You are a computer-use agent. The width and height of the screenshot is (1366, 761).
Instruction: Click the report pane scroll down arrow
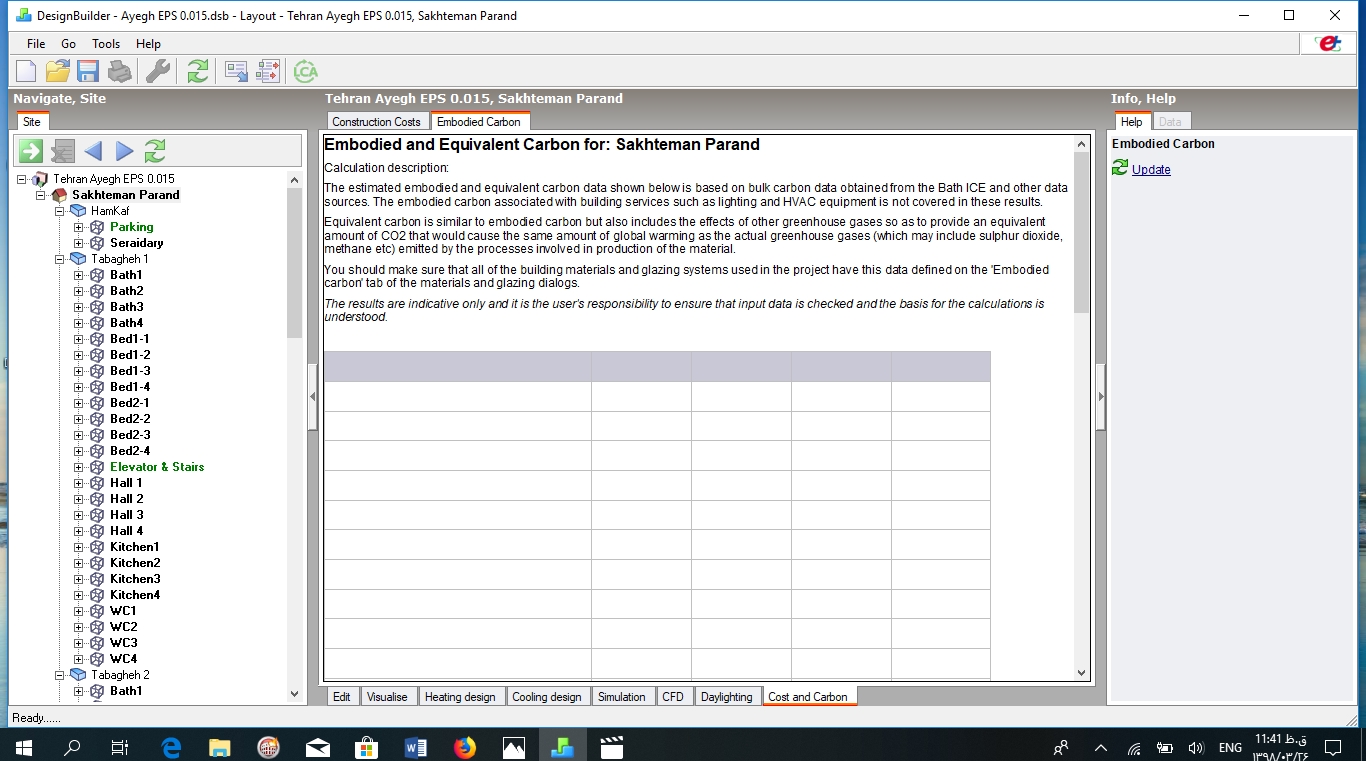click(1081, 673)
